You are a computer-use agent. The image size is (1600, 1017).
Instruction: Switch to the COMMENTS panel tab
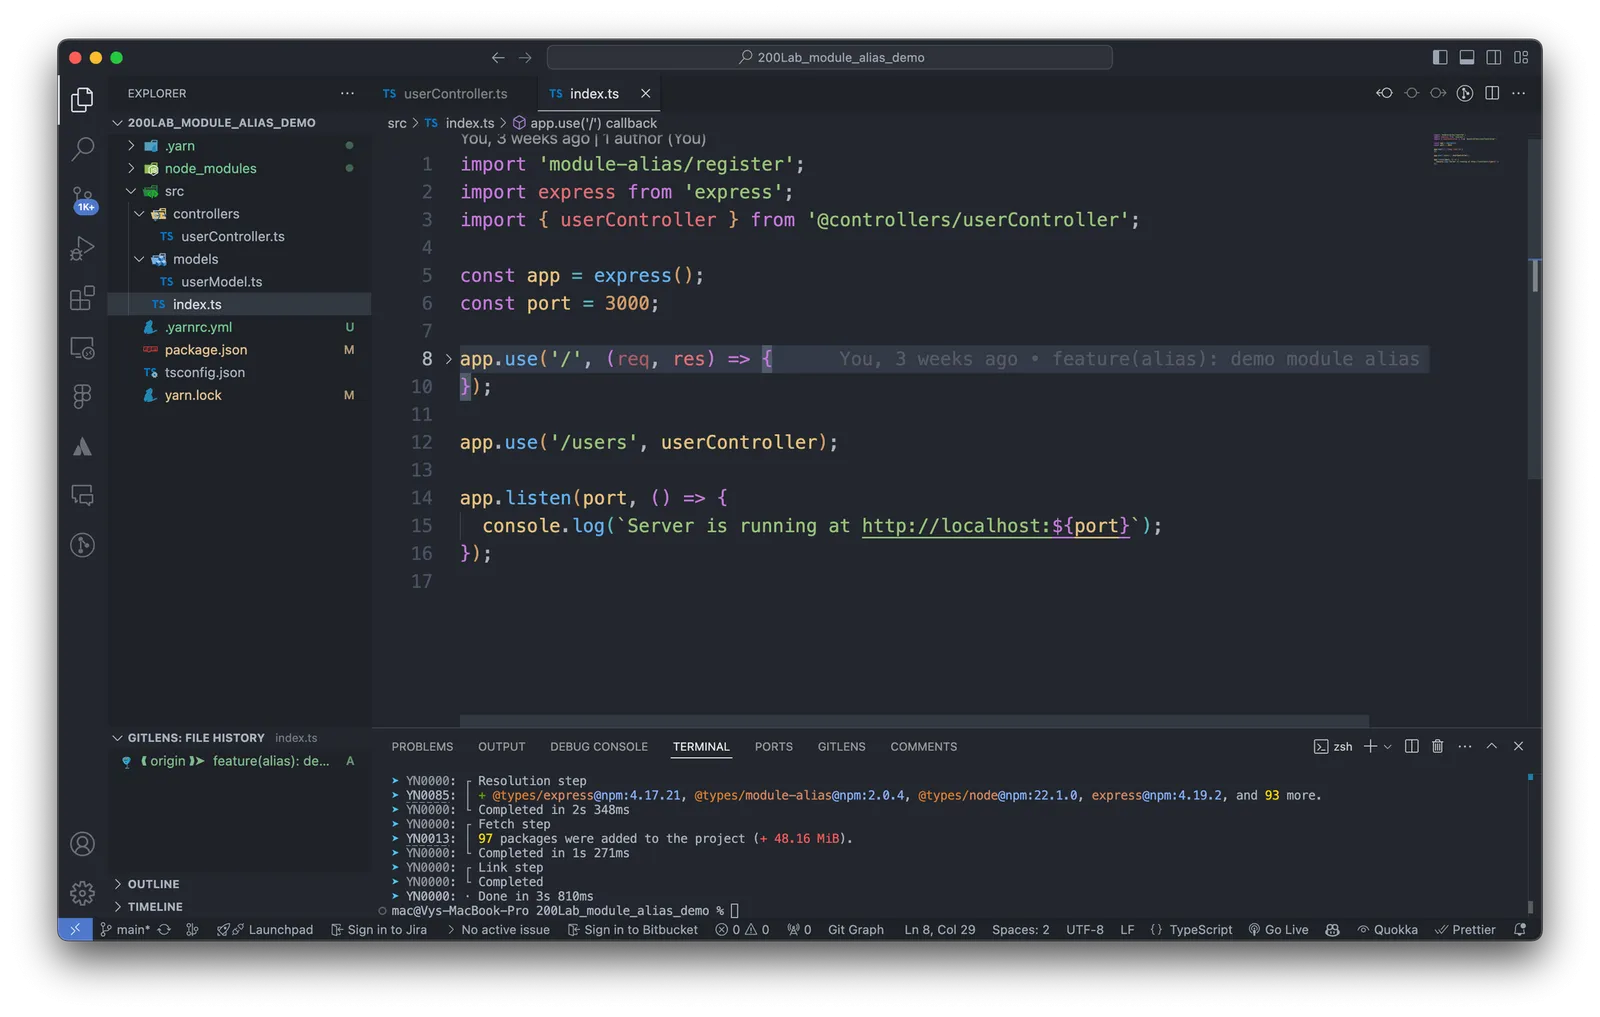click(x=923, y=747)
